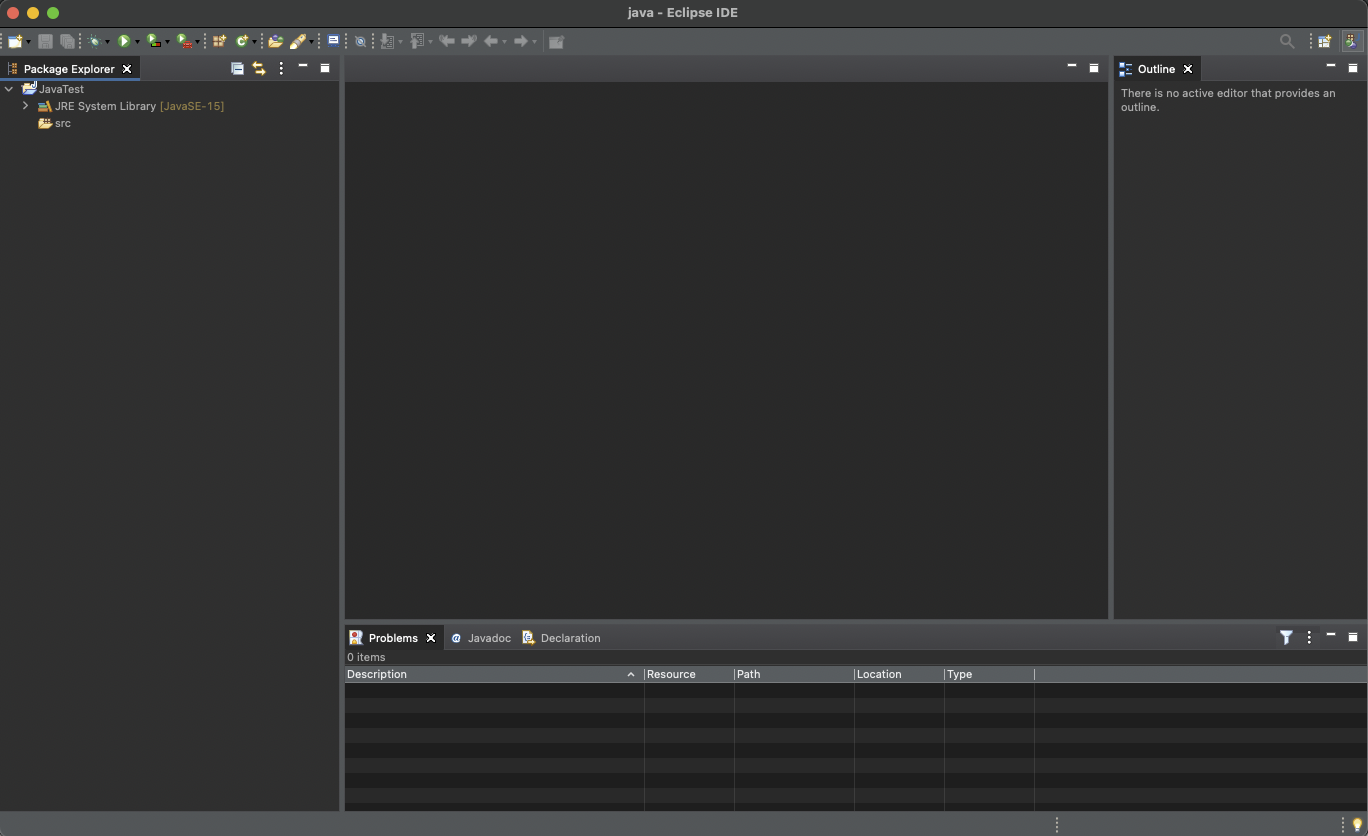
Task: Click the Open Type folder icon
Action: pos(275,41)
